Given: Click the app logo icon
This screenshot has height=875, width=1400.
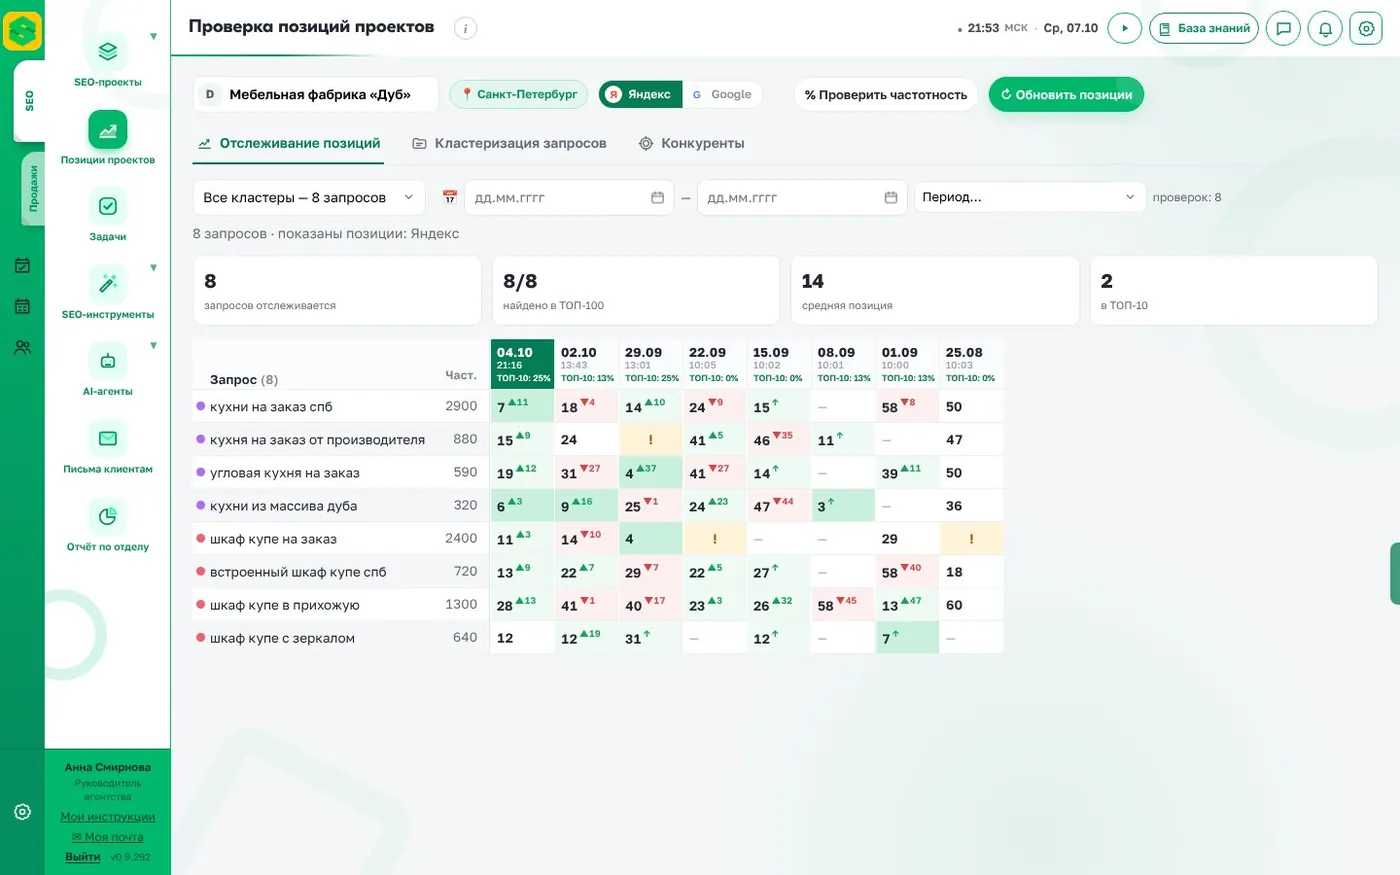Looking at the screenshot, I should point(22,31).
